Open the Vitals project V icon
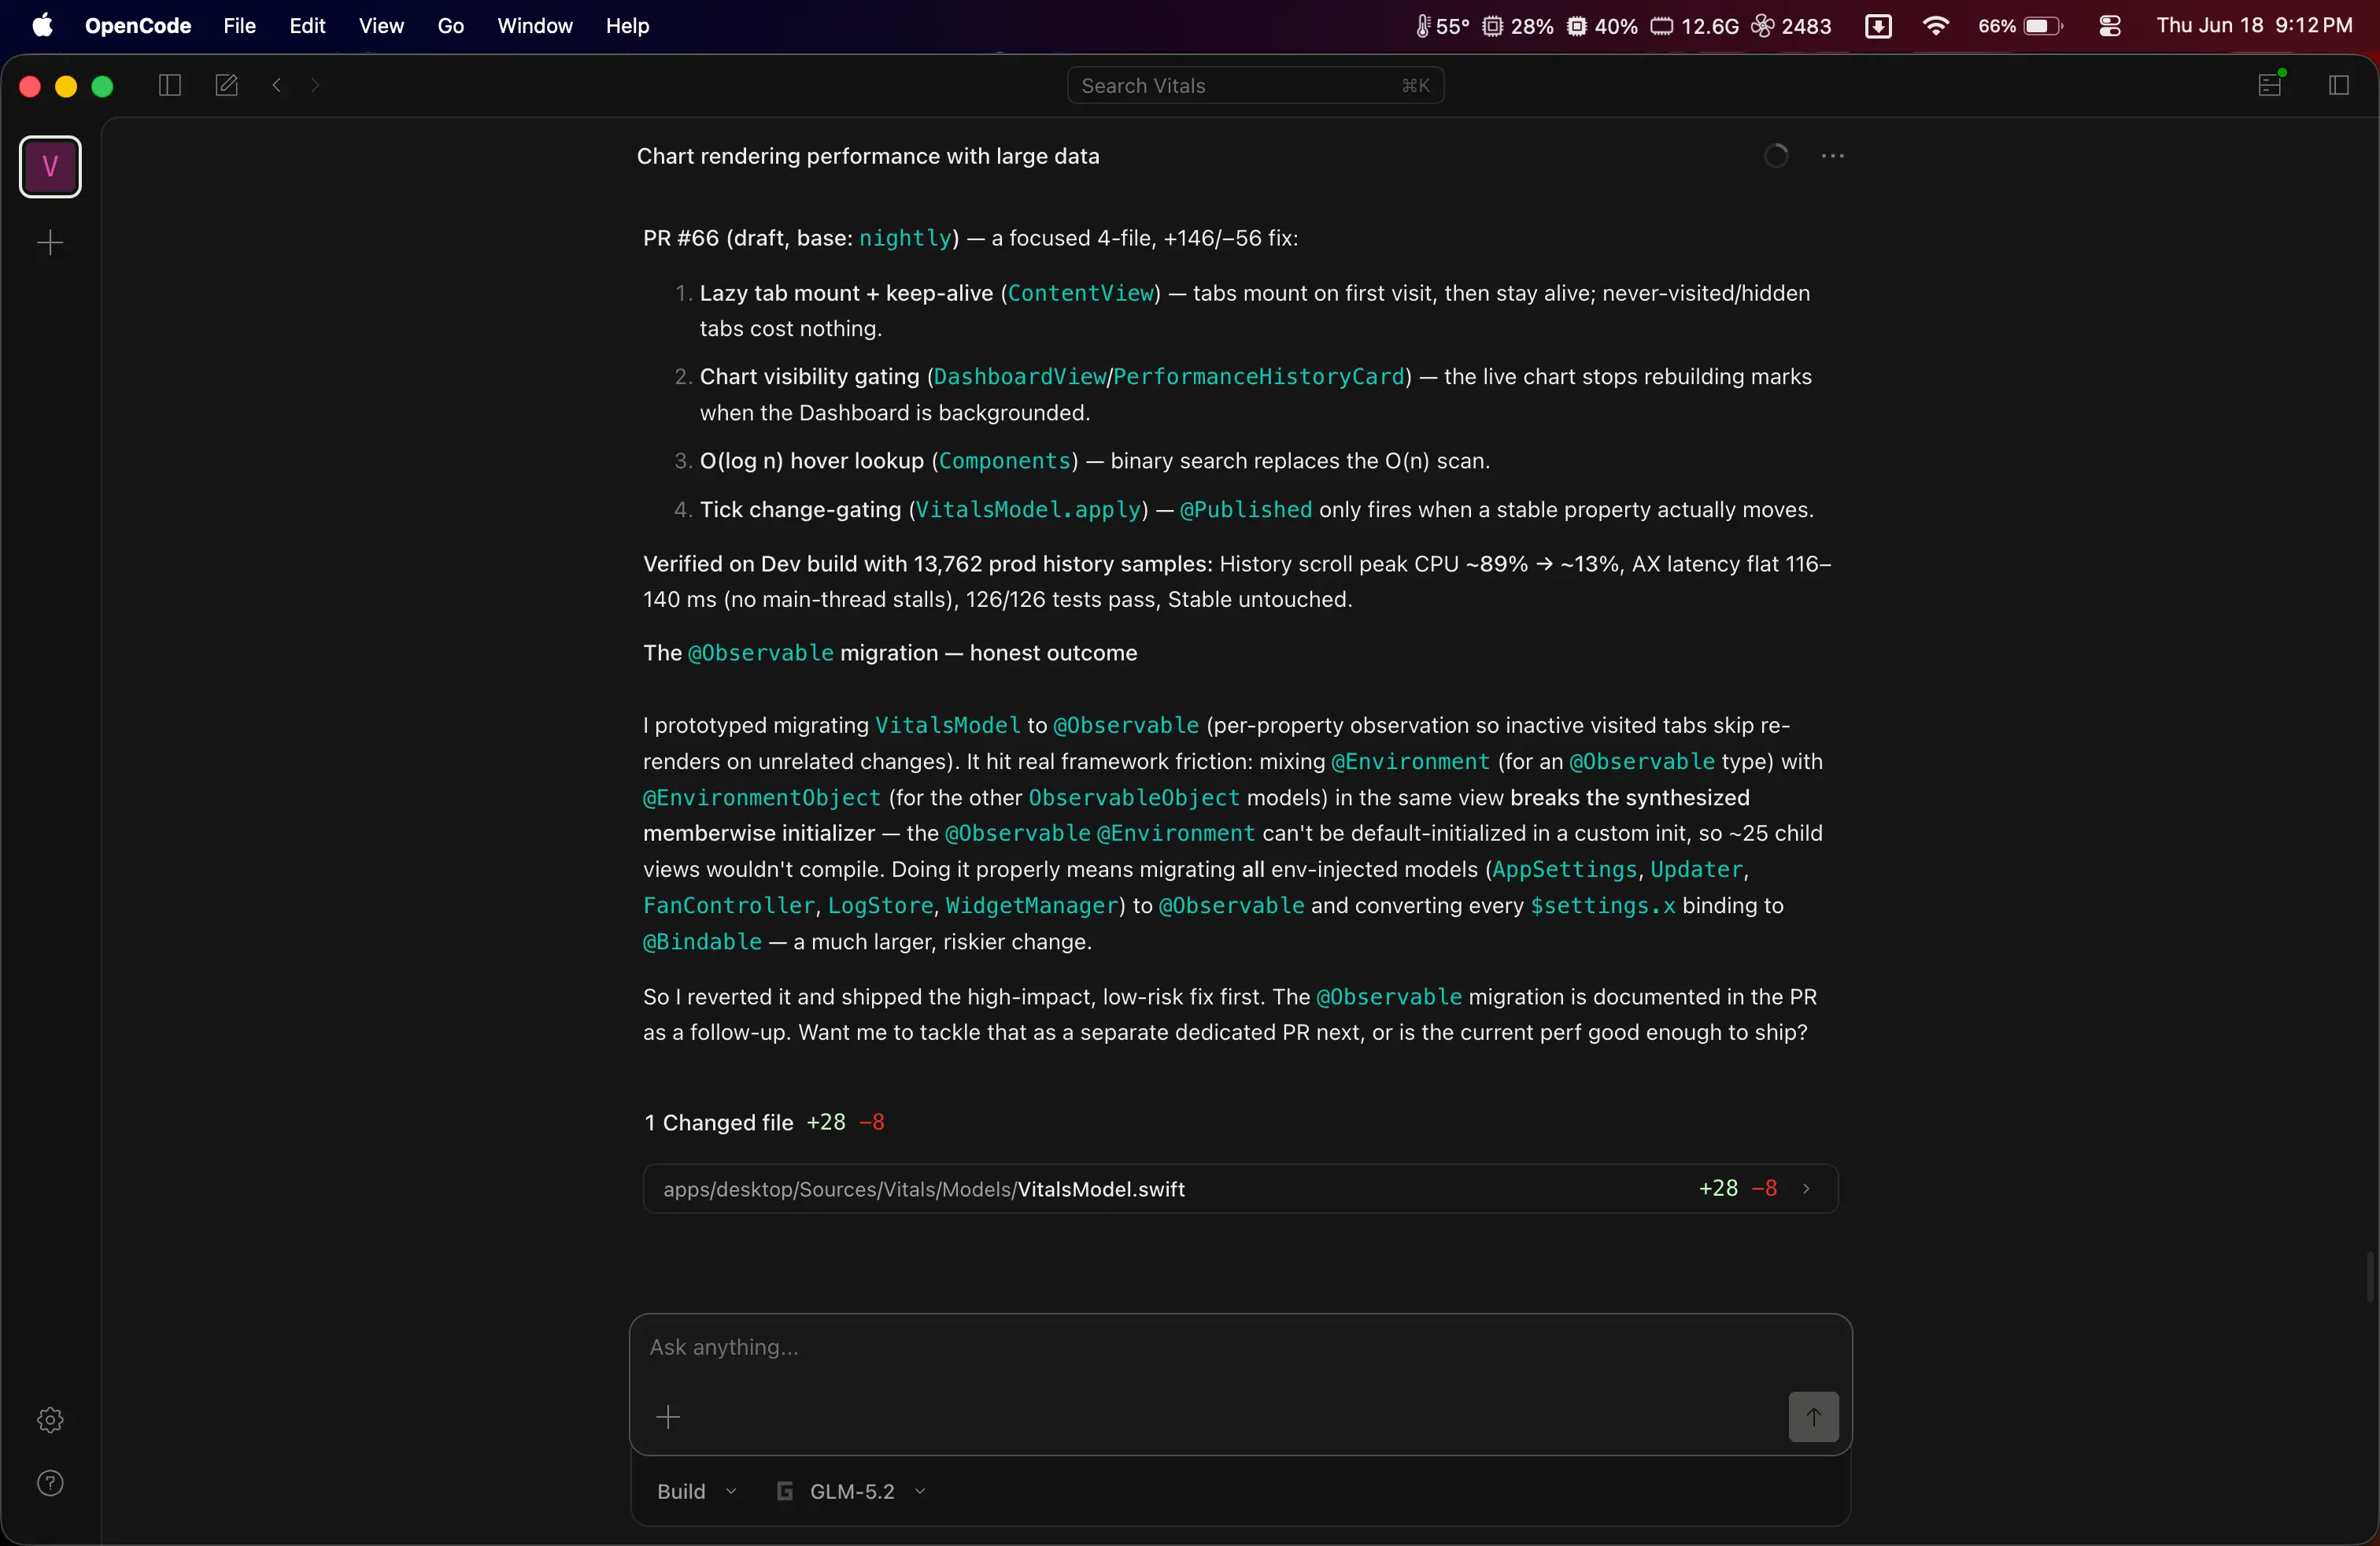Image resolution: width=2380 pixels, height=1546 pixels. point(50,166)
